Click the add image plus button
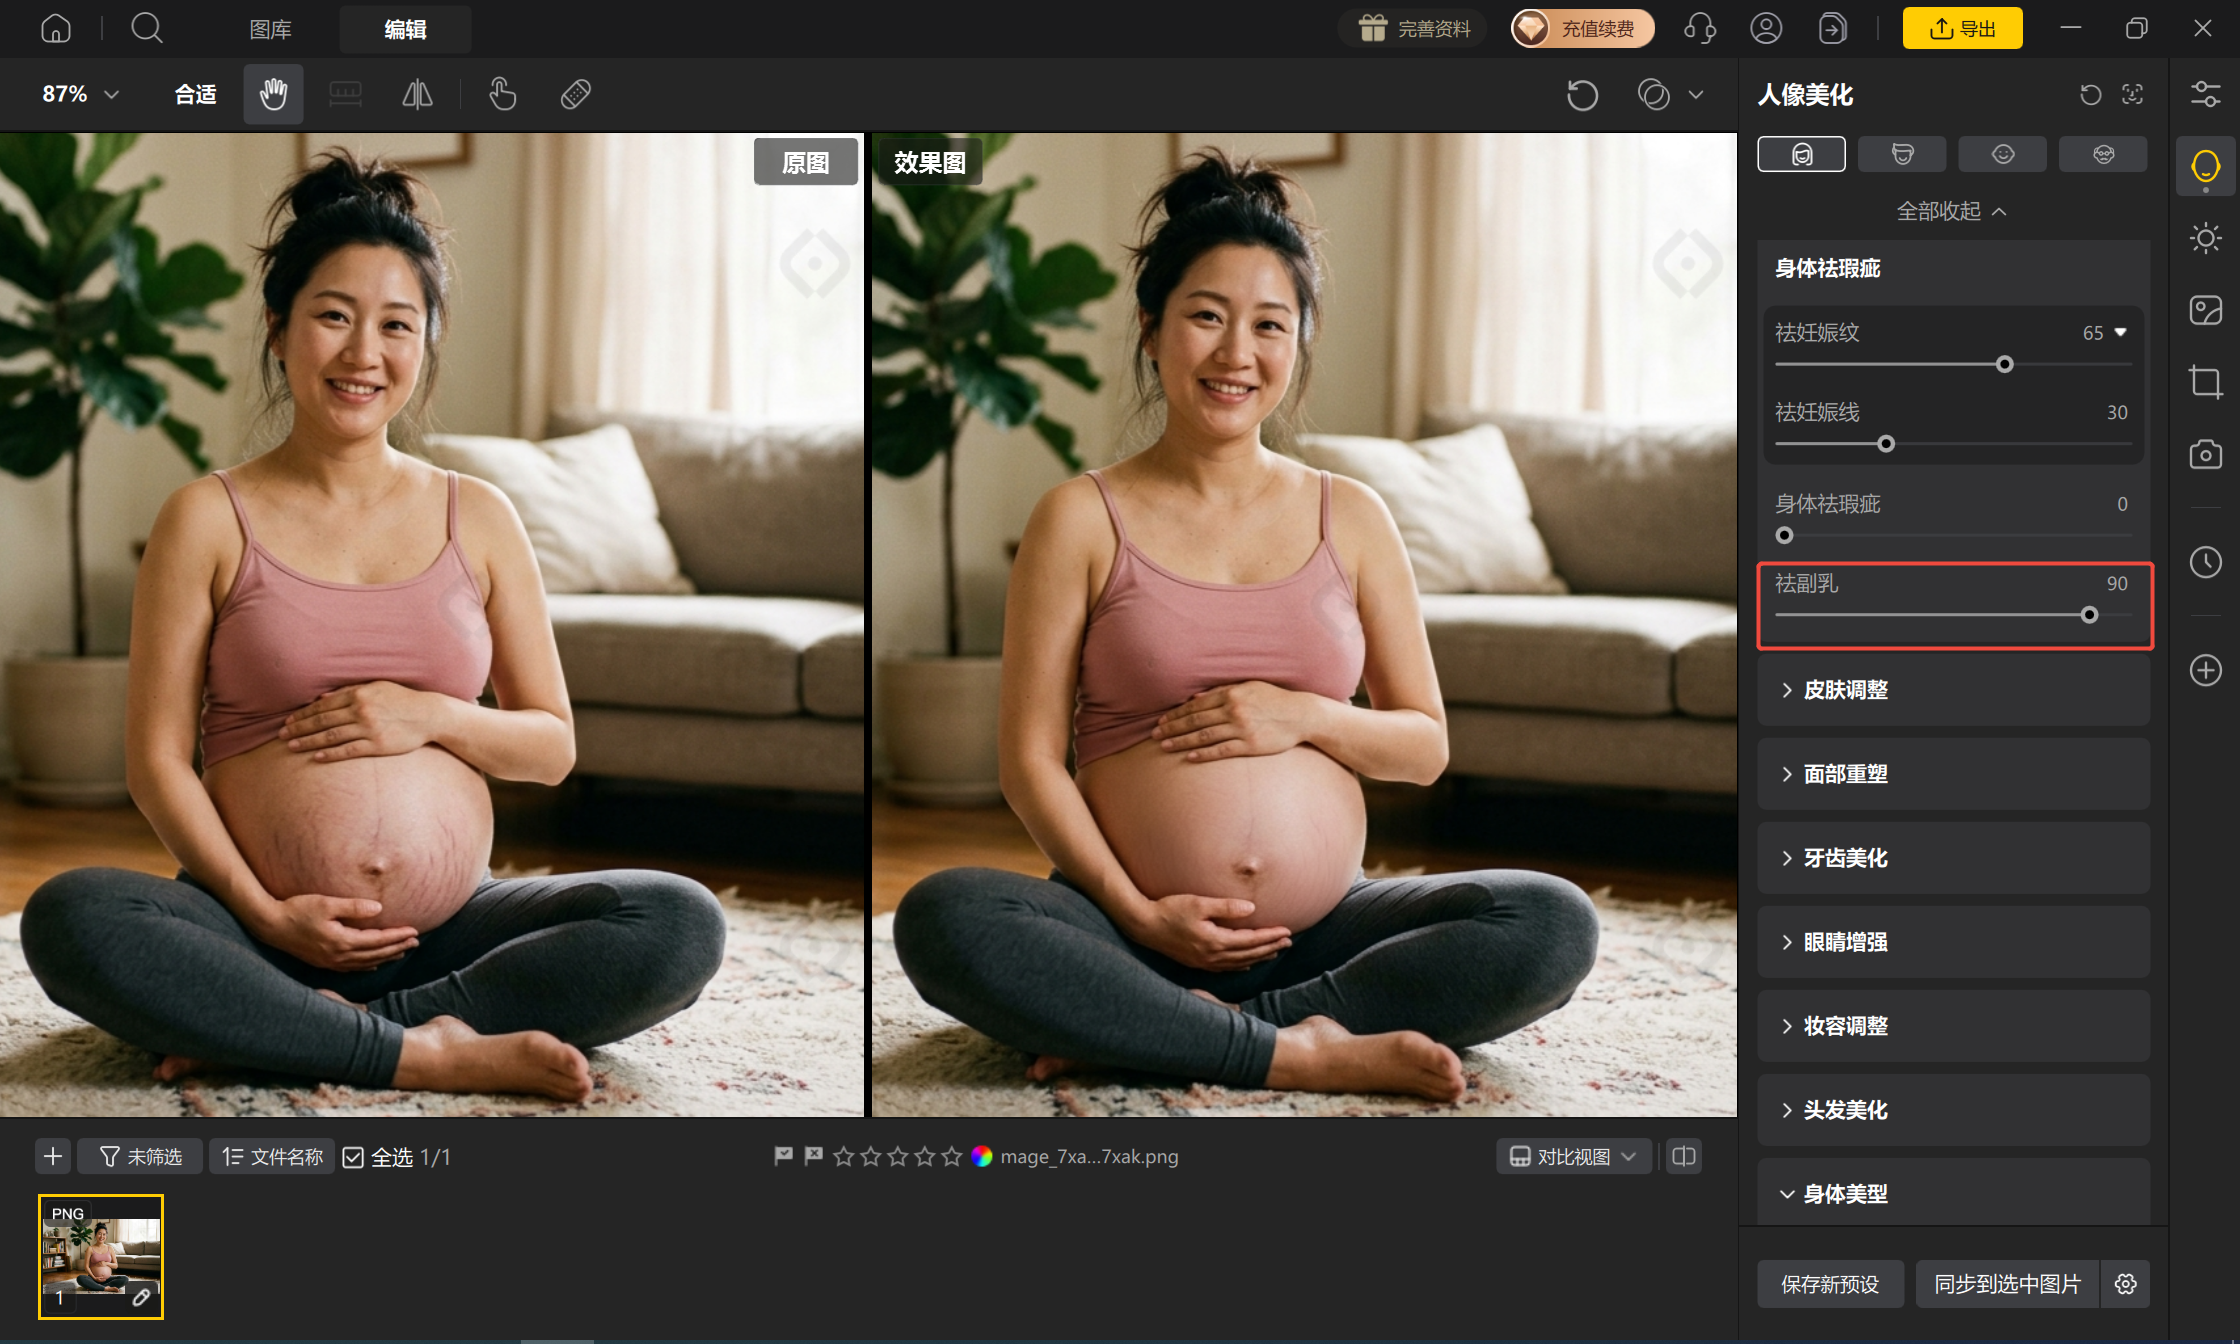2240x1344 pixels. tap(53, 1157)
